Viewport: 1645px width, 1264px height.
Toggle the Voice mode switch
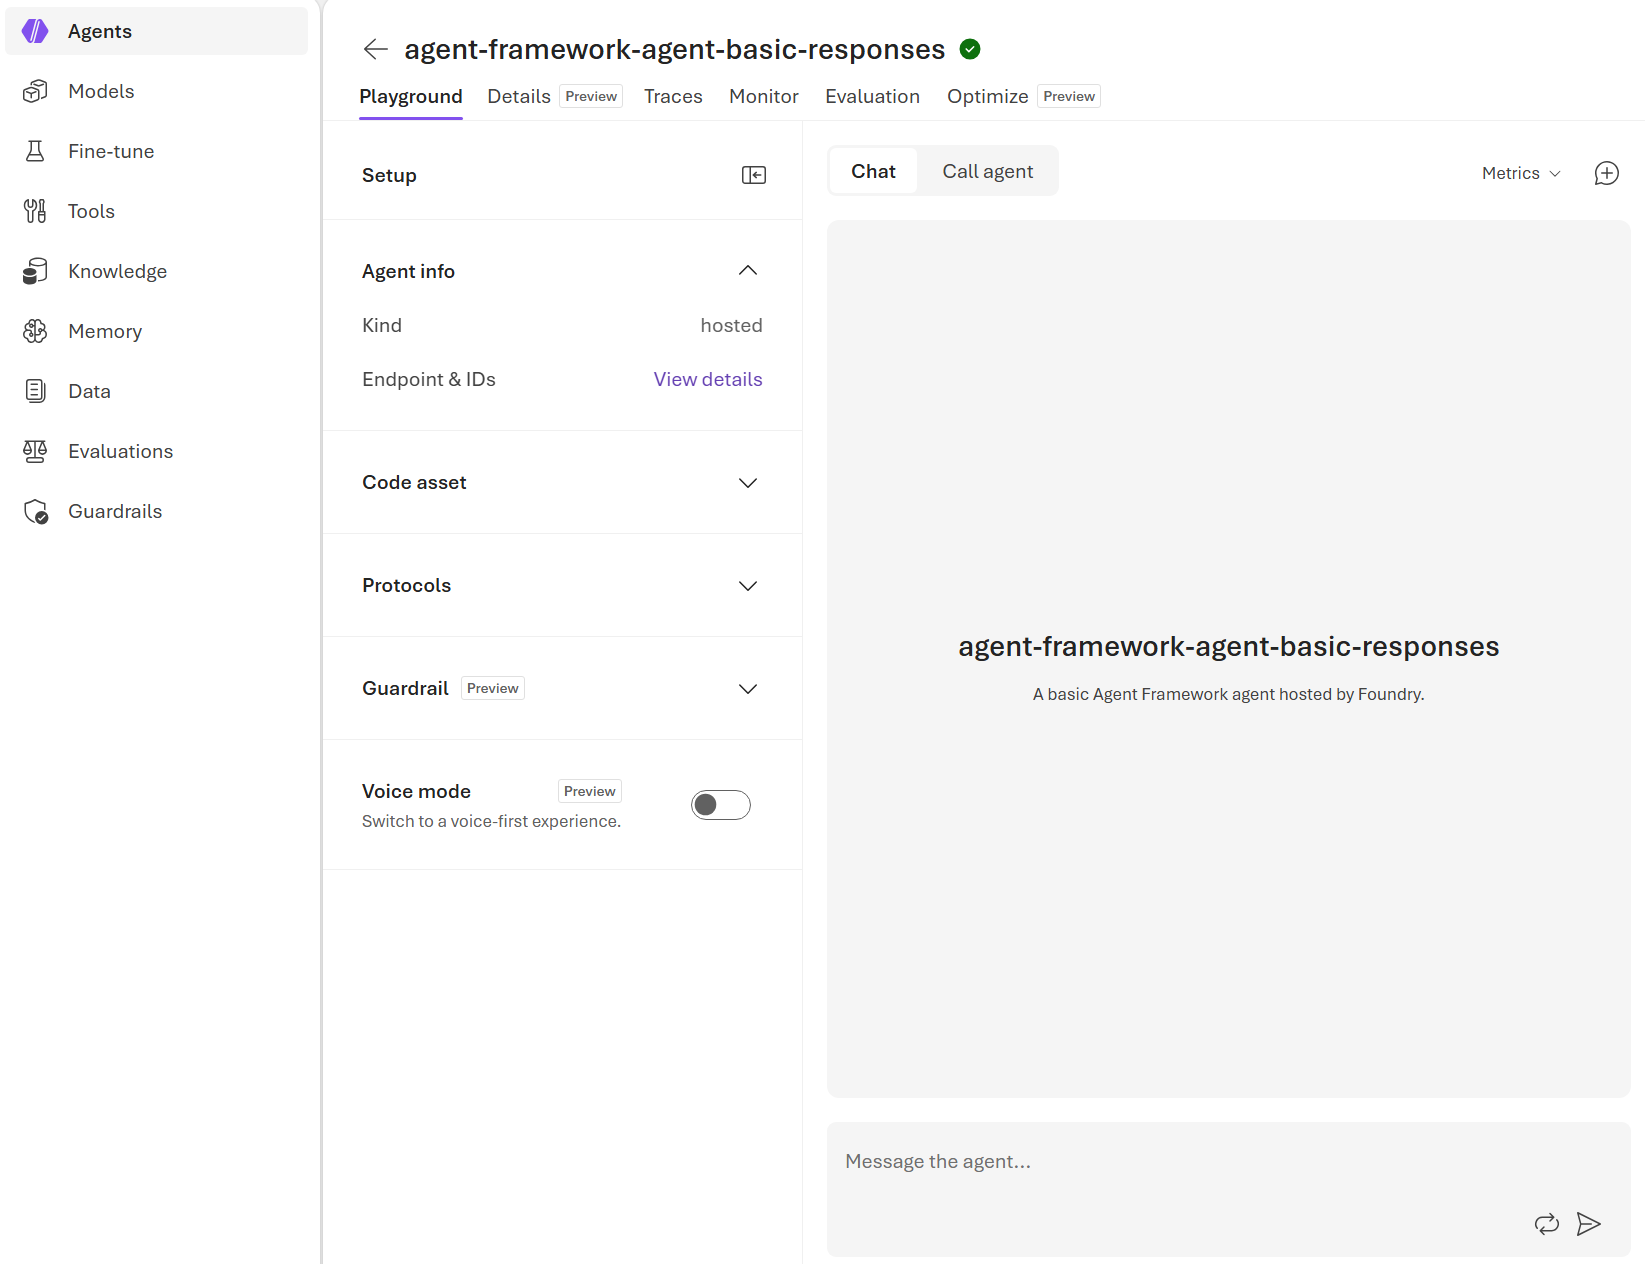tap(721, 805)
